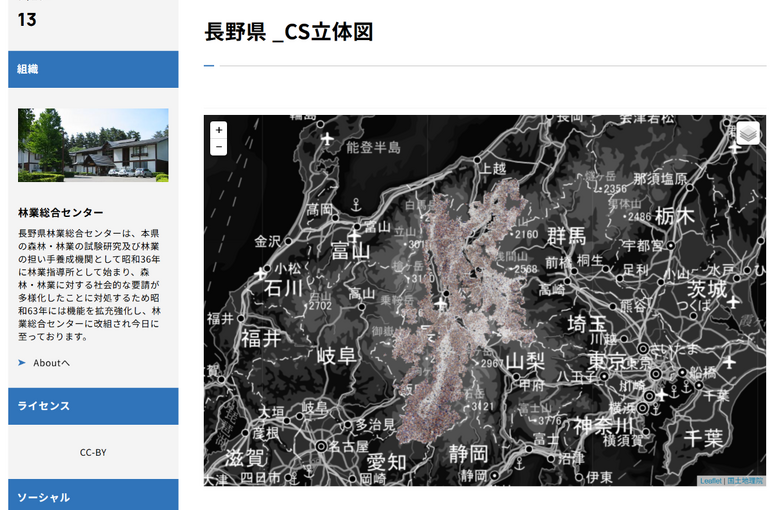770x510 pixels.
Task: Click the 横須賀 label on the map
Action: (623, 441)
